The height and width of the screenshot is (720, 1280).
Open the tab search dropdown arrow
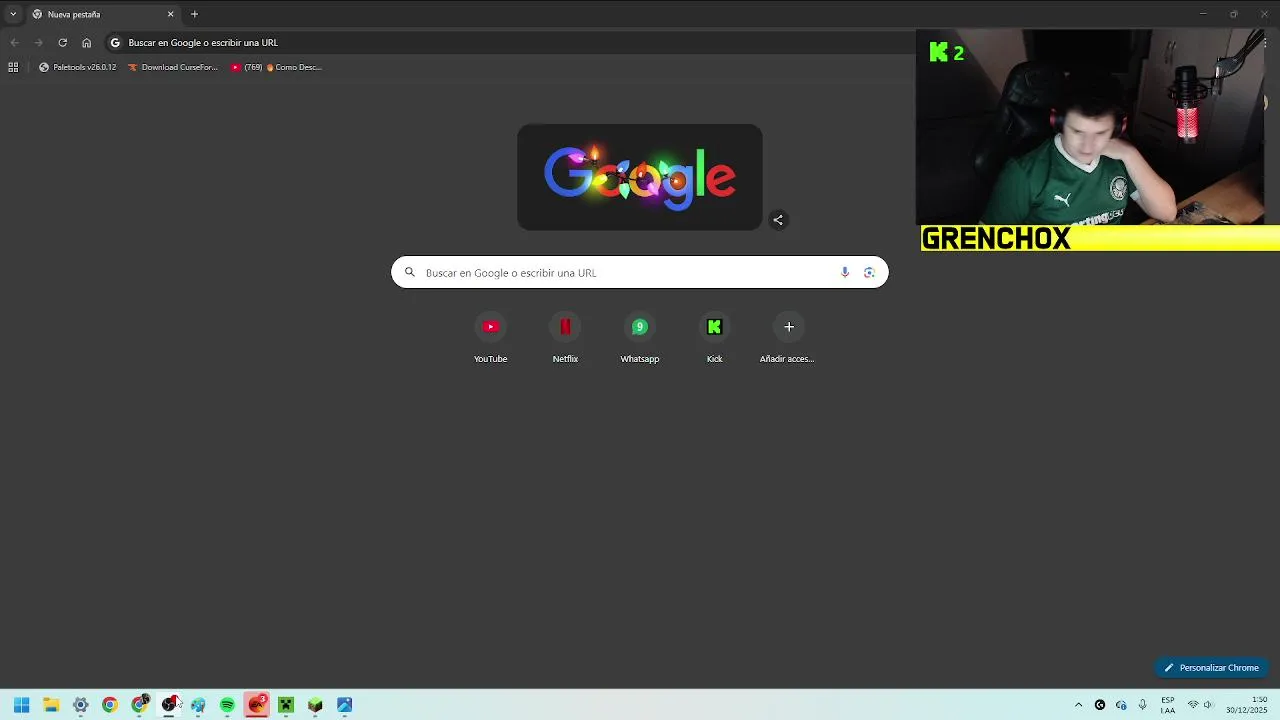[x=13, y=14]
